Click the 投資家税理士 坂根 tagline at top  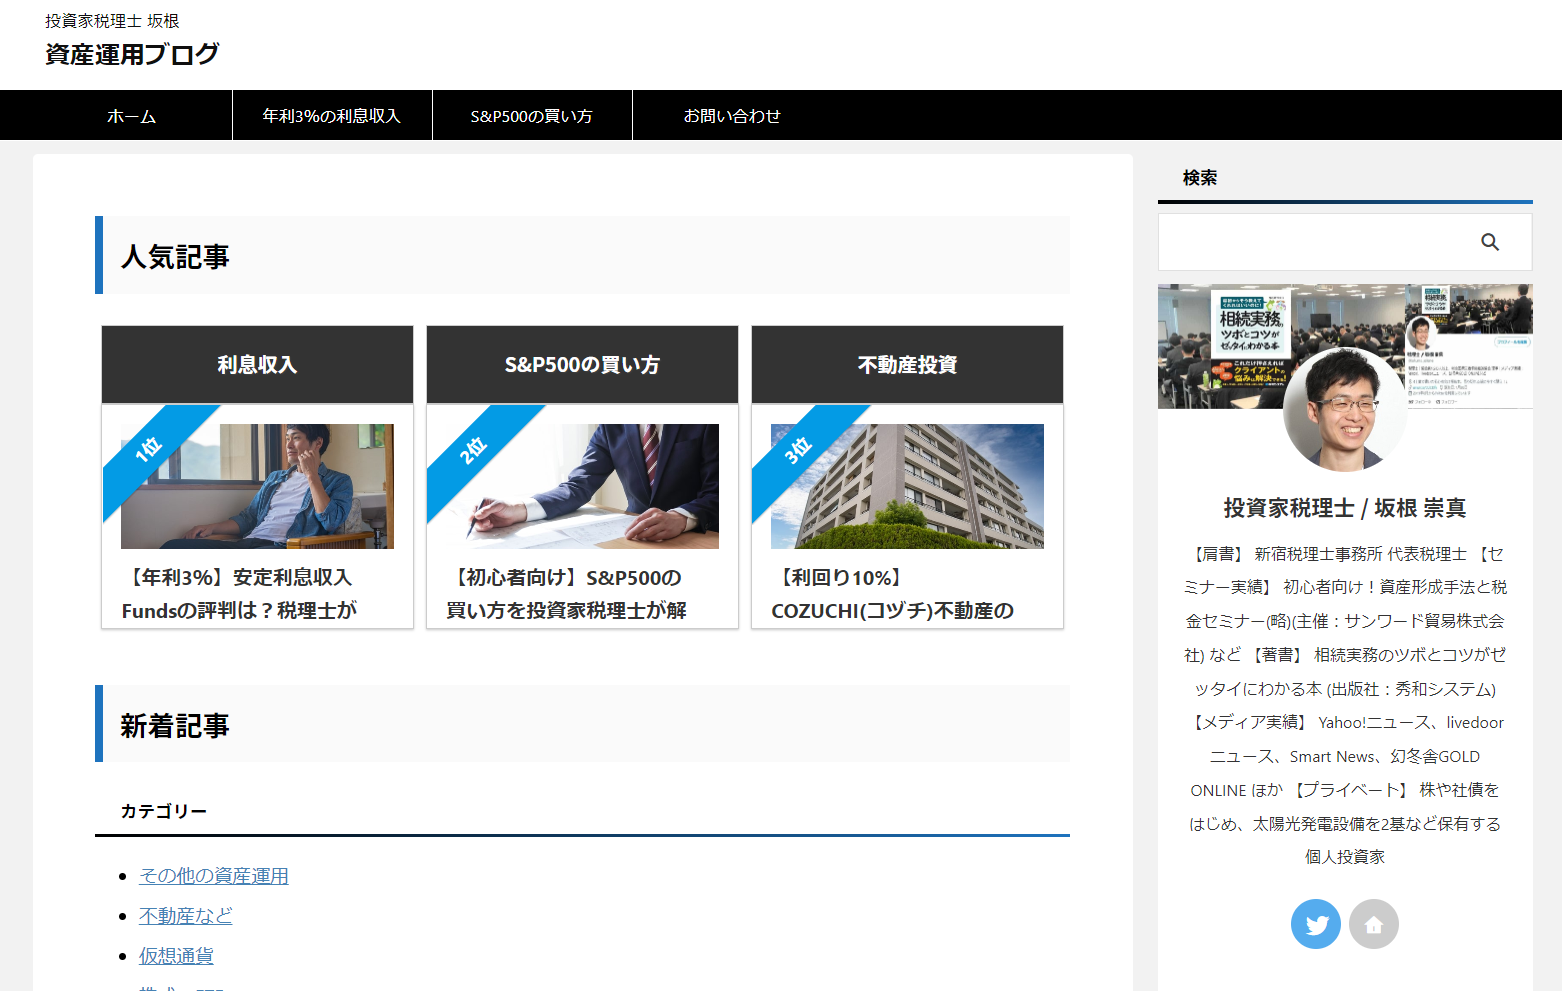pos(112,21)
